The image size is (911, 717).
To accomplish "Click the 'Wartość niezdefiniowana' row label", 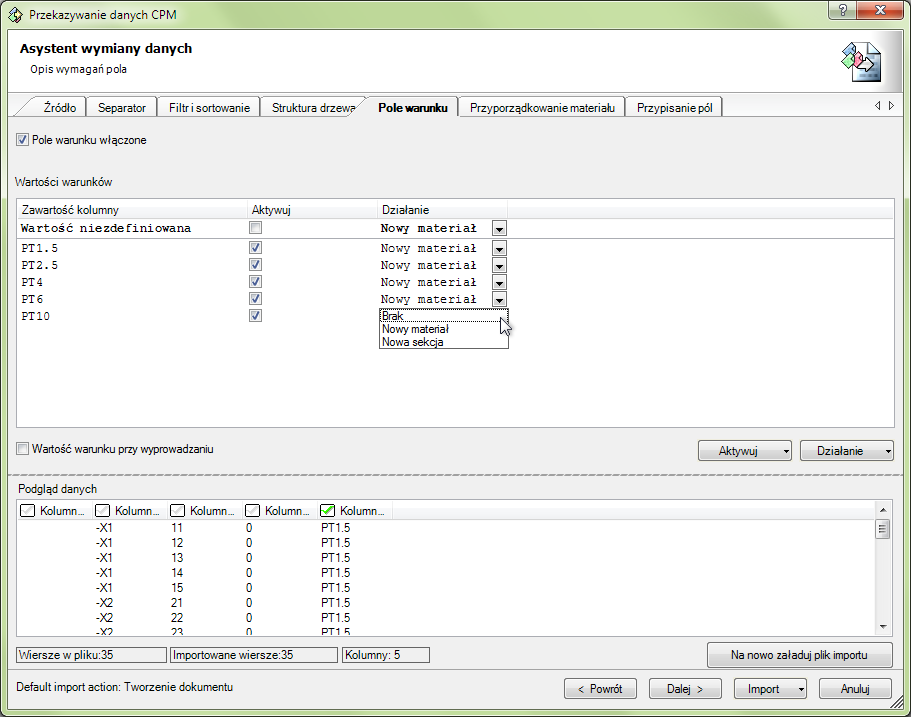I will coord(106,228).
